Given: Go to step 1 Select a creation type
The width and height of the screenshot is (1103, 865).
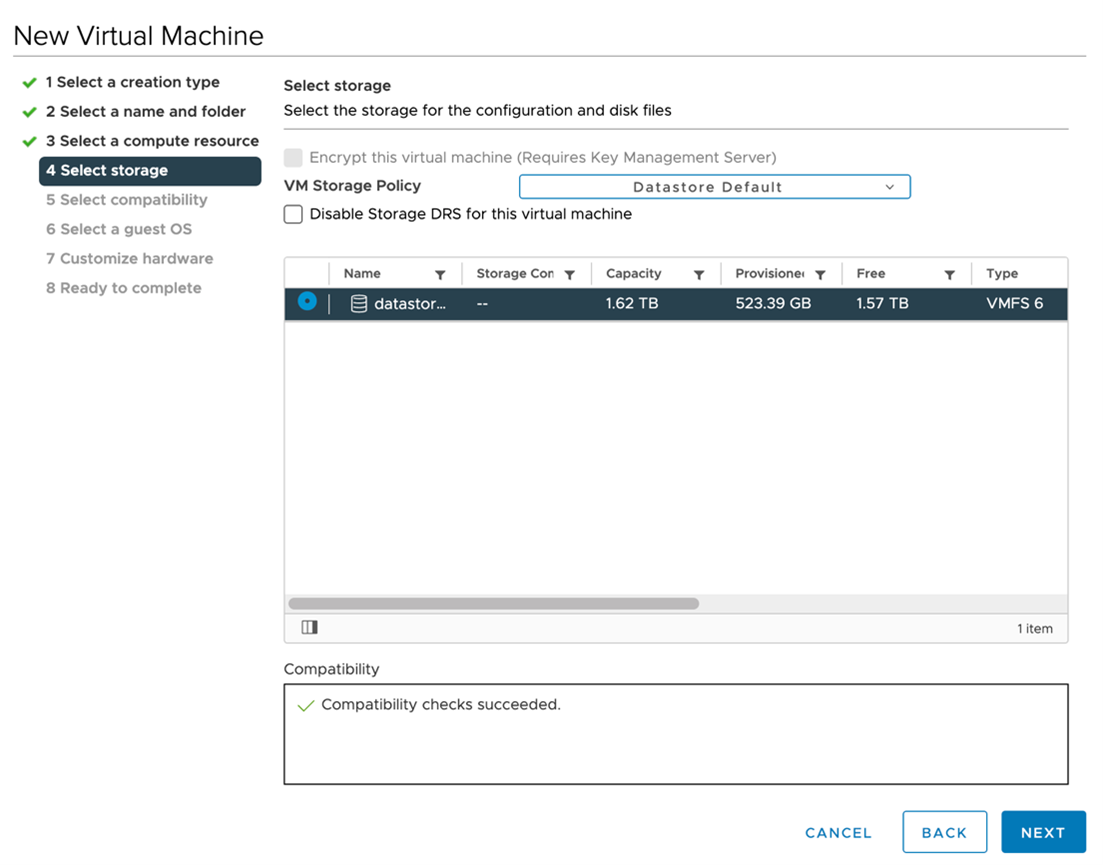Looking at the screenshot, I should tap(132, 82).
